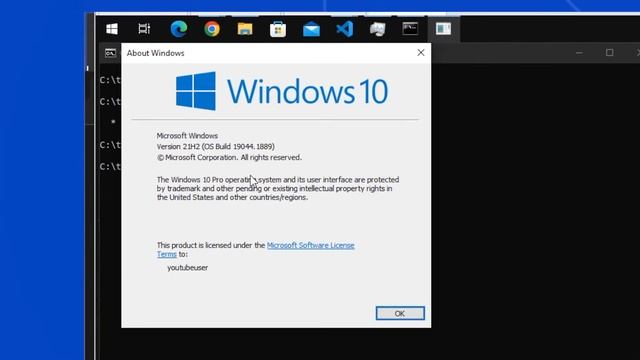Click the Microsoft Corporation copyright line
This screenshot has width=640, height=360.
point(229,158)
